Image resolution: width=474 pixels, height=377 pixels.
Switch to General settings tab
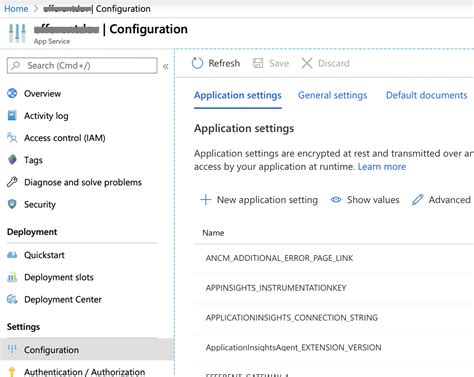pos(332,95)
